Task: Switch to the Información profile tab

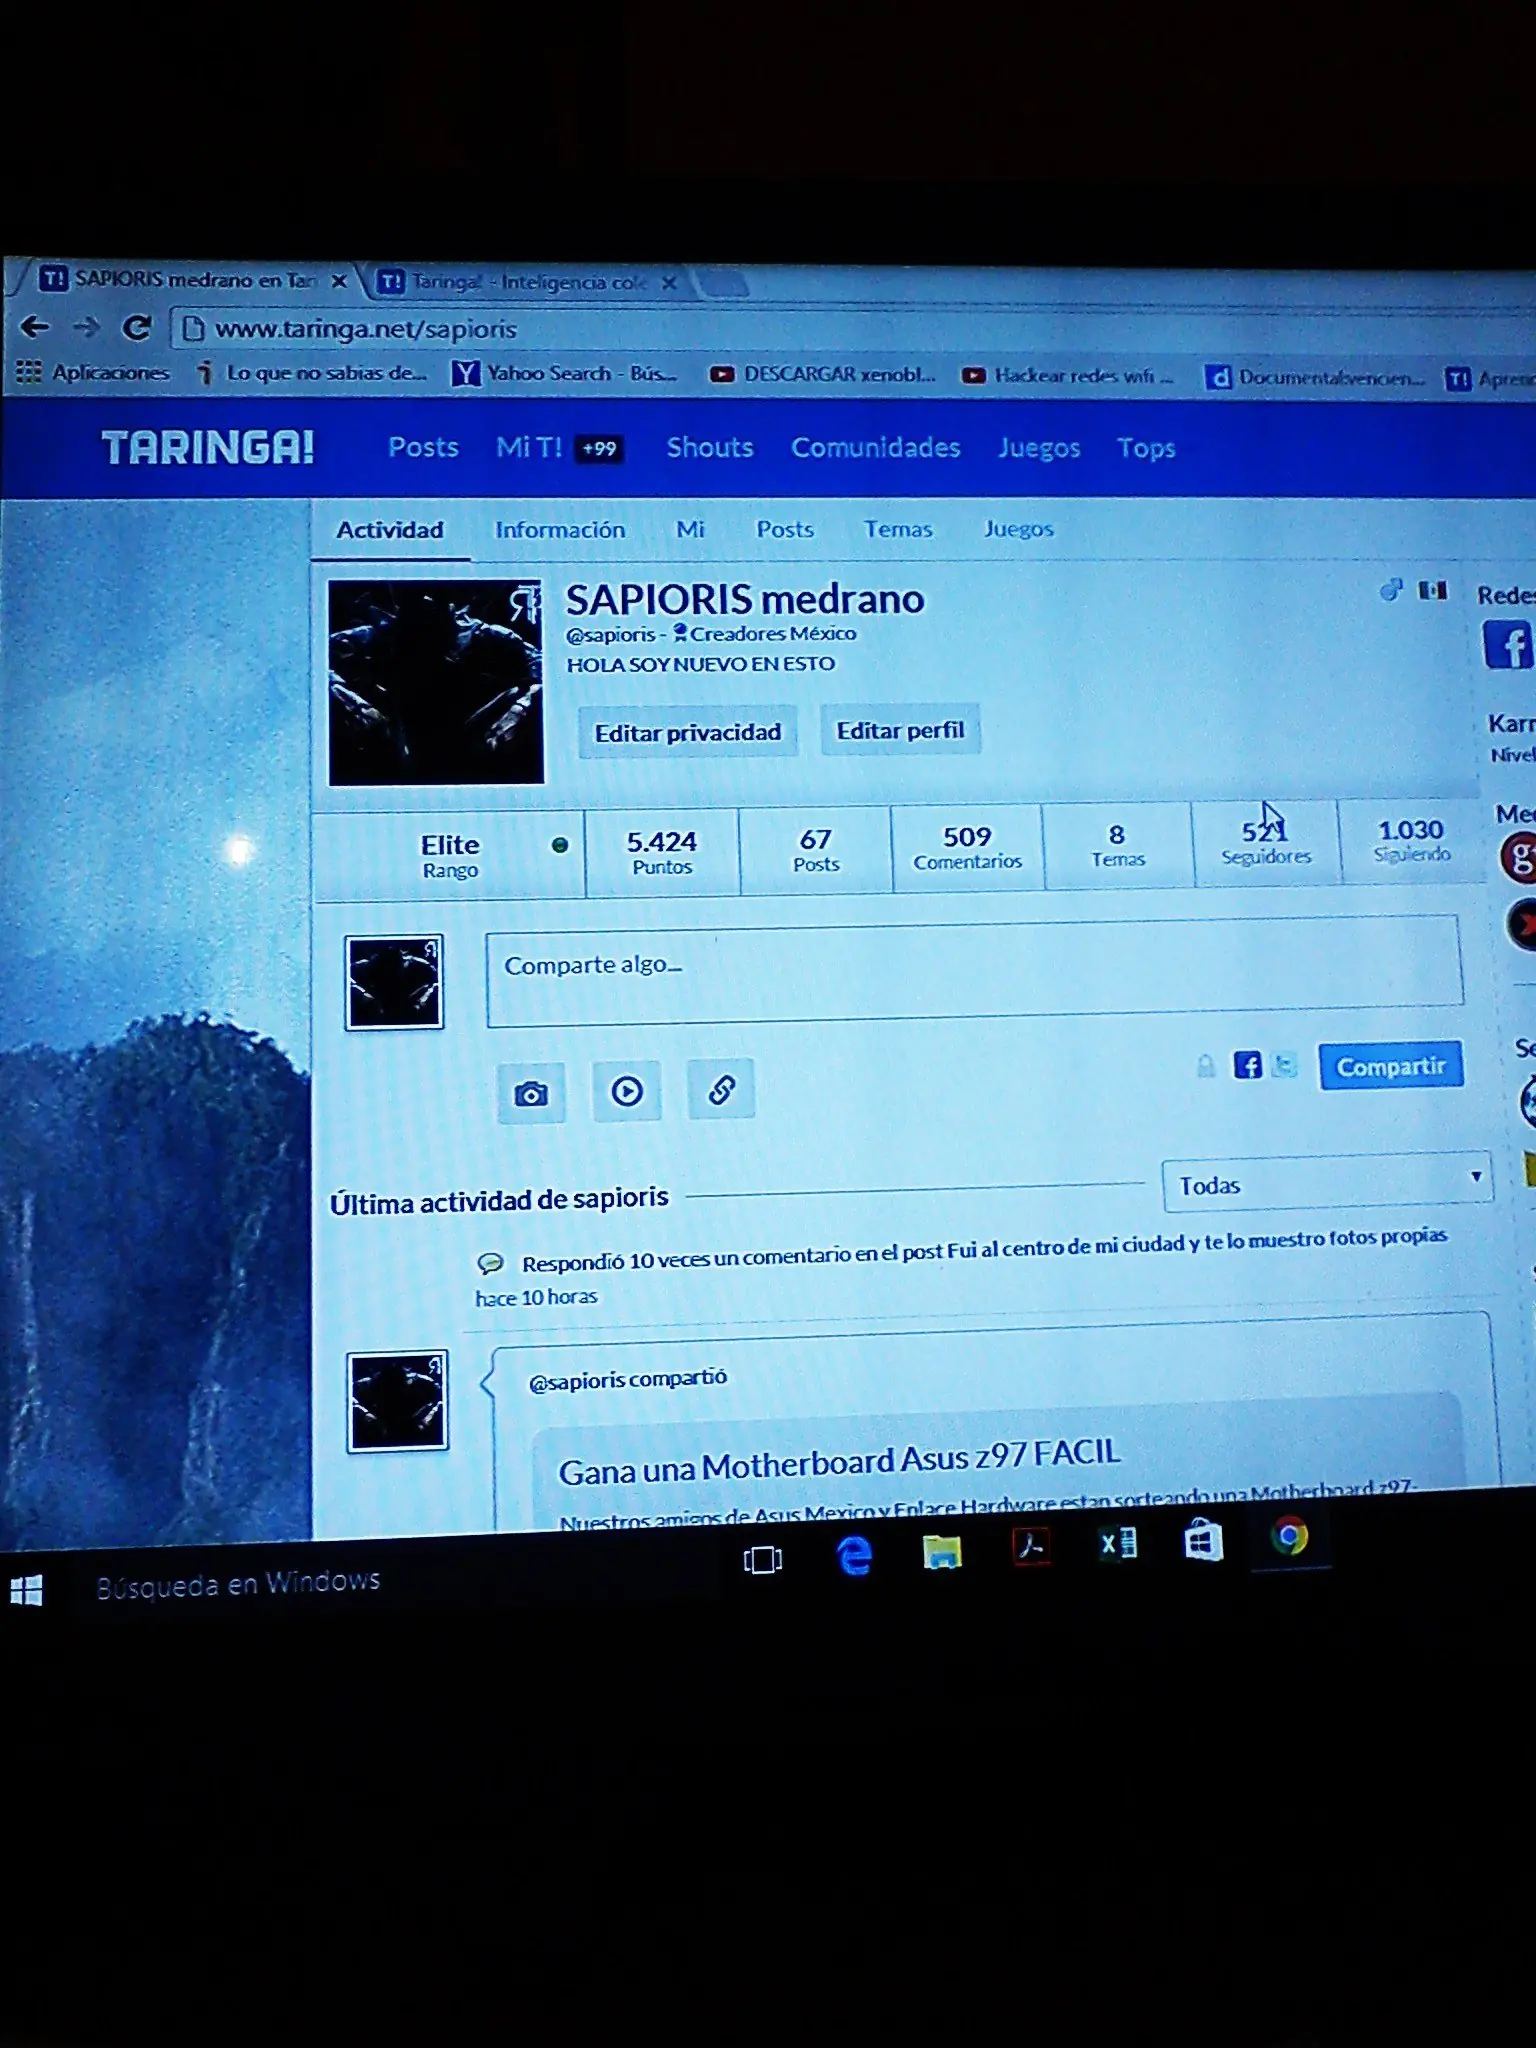Action: 560,530
